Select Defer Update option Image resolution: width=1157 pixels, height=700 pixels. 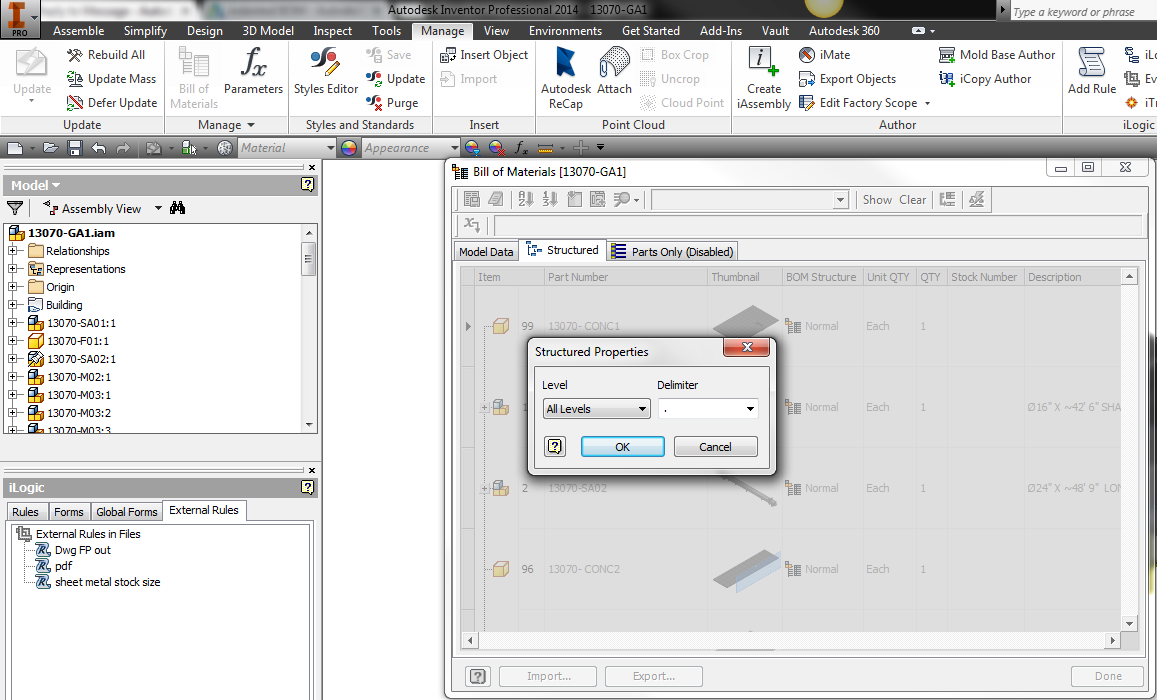[x=112, y=102]
